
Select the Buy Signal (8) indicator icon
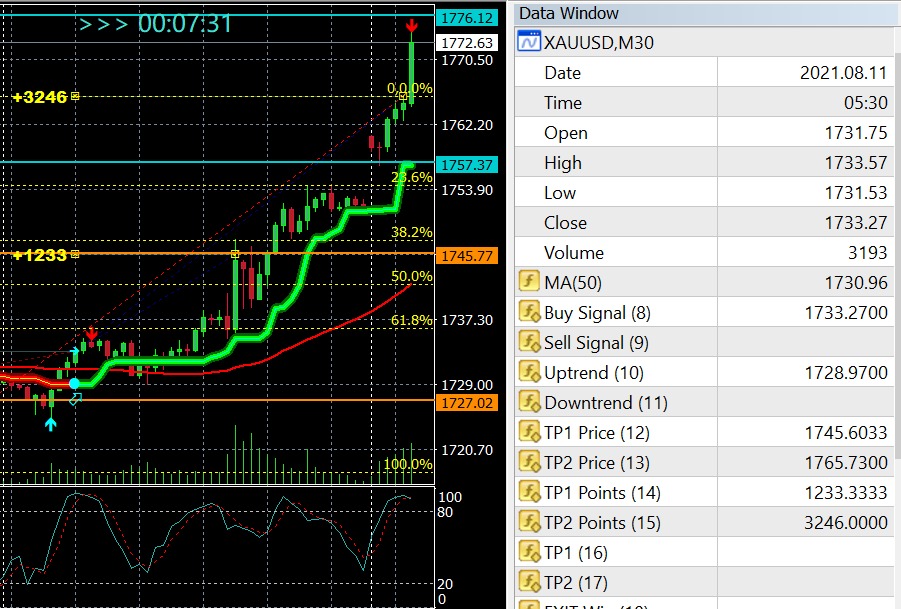(x=529, y=312)
